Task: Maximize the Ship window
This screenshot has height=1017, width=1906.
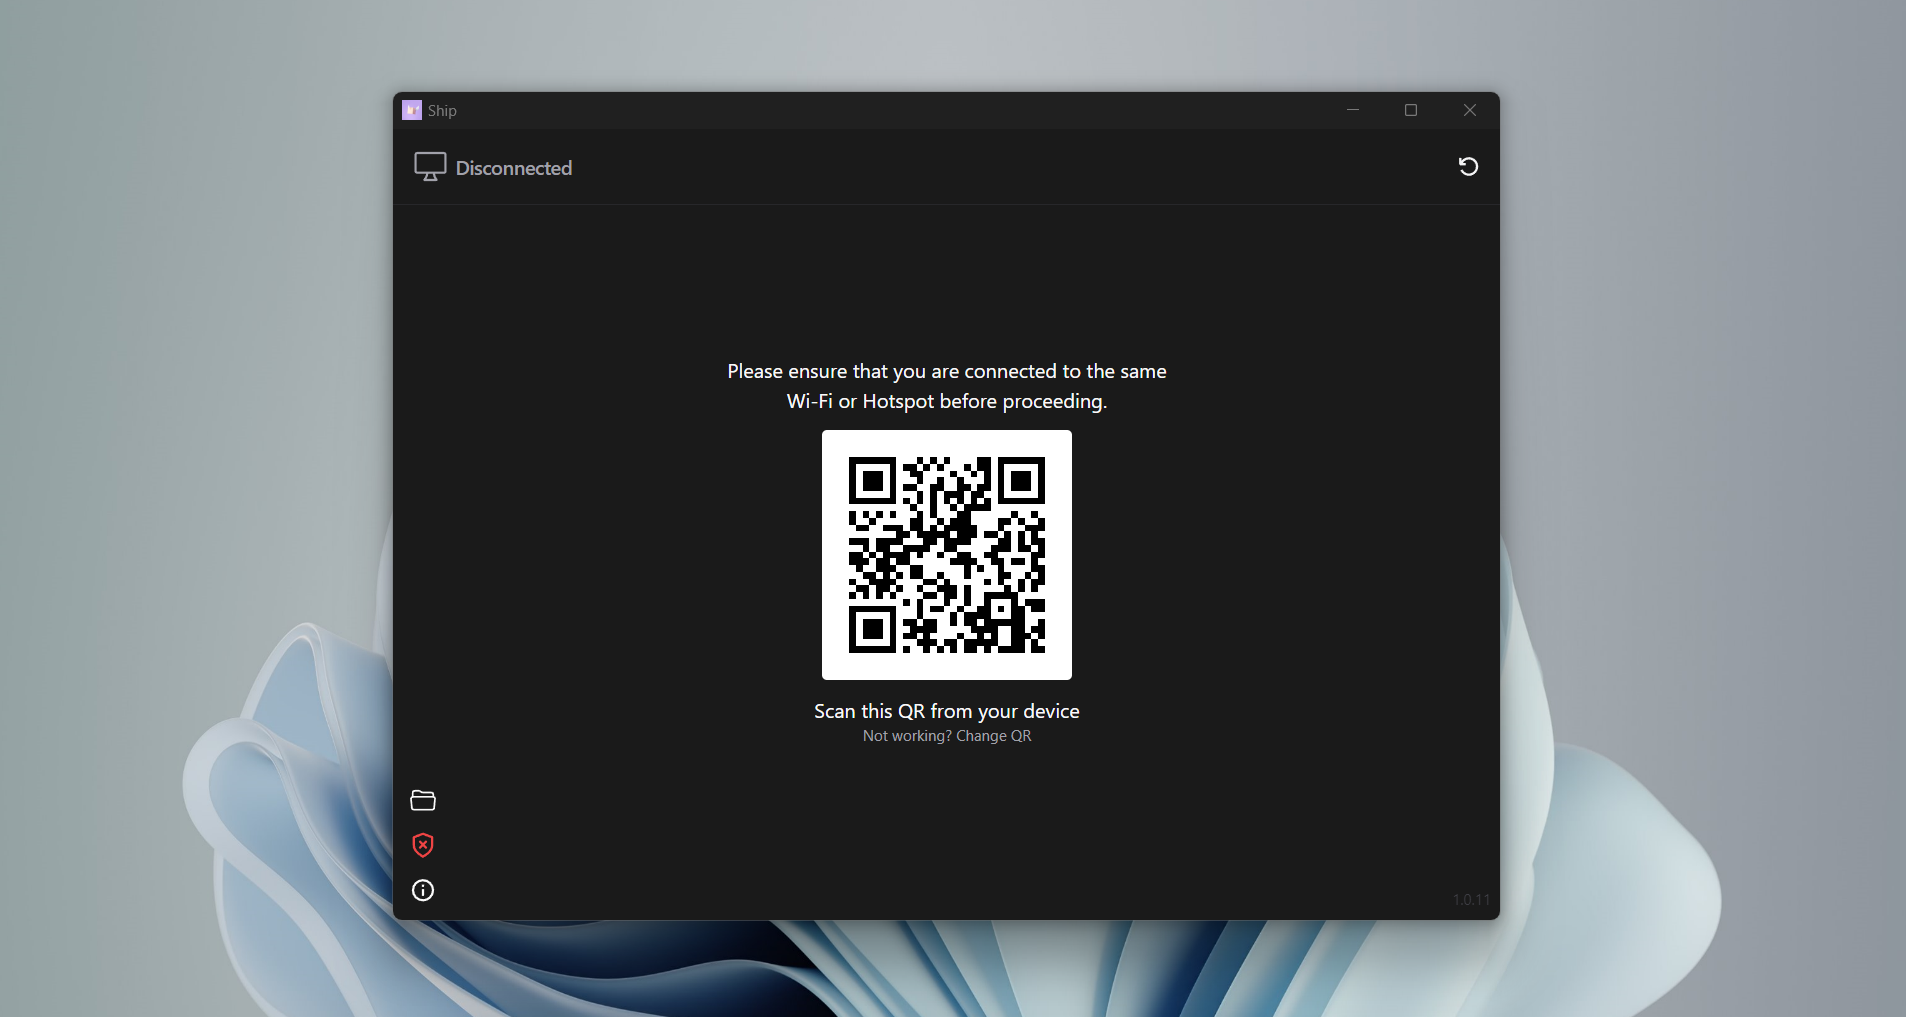Action: pyautogui.click(x=1411, y=110)
